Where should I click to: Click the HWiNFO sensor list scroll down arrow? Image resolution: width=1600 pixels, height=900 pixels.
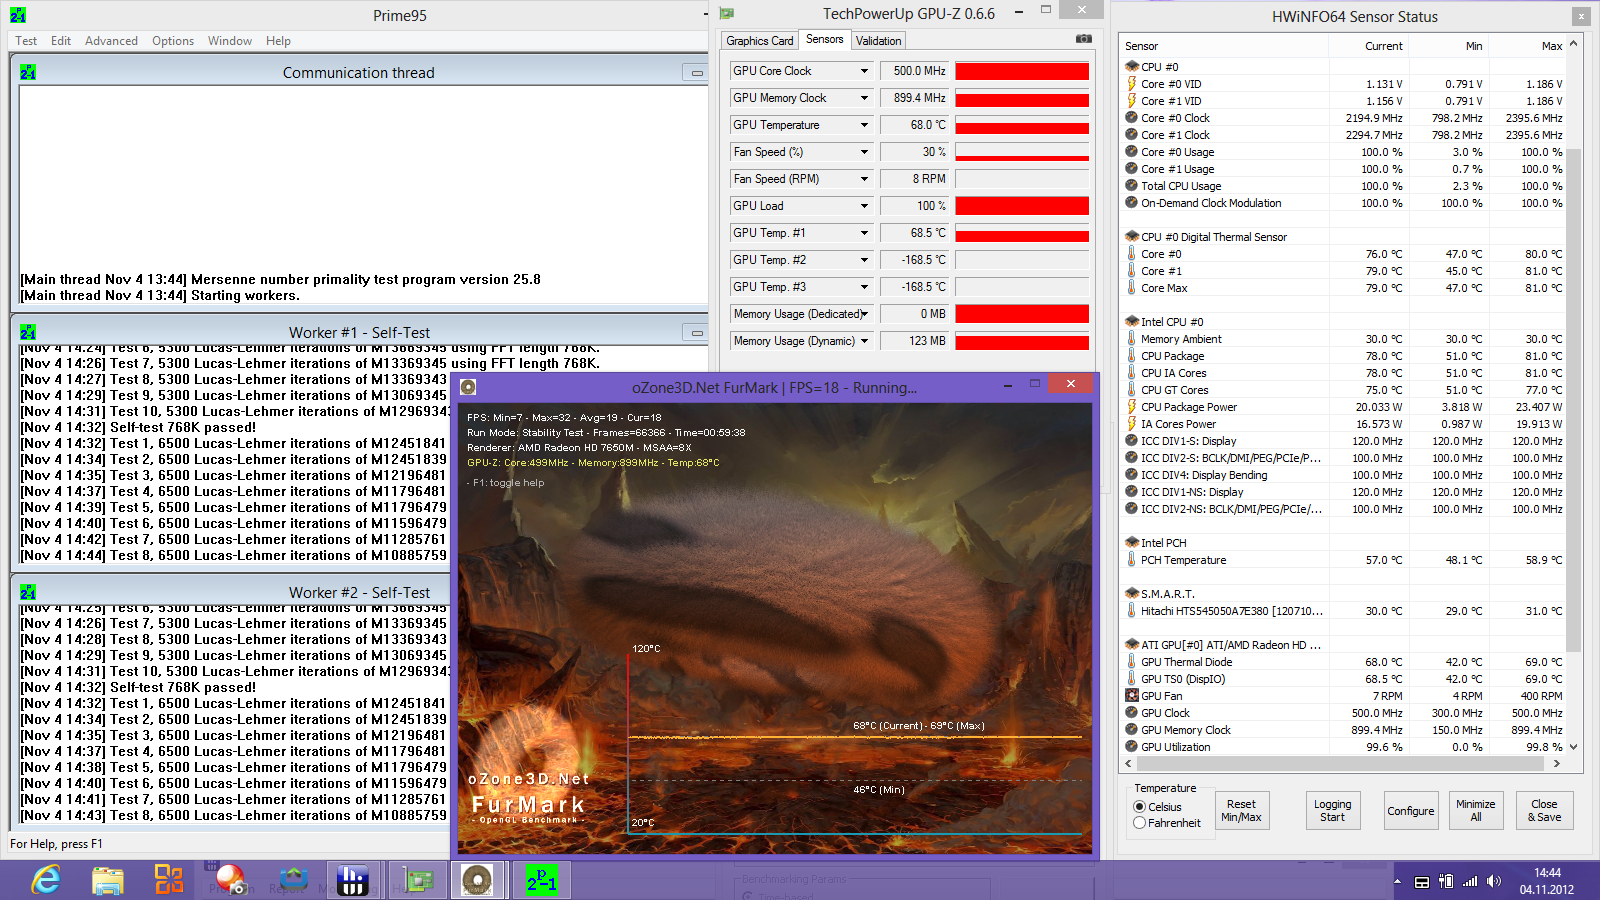coord(1573,747)
